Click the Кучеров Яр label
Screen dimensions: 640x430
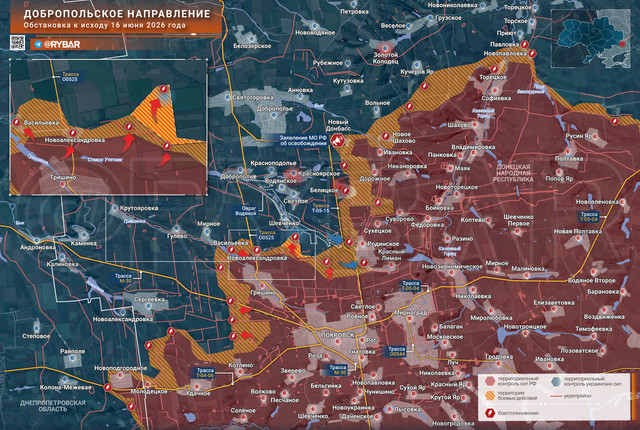[417, 72]
